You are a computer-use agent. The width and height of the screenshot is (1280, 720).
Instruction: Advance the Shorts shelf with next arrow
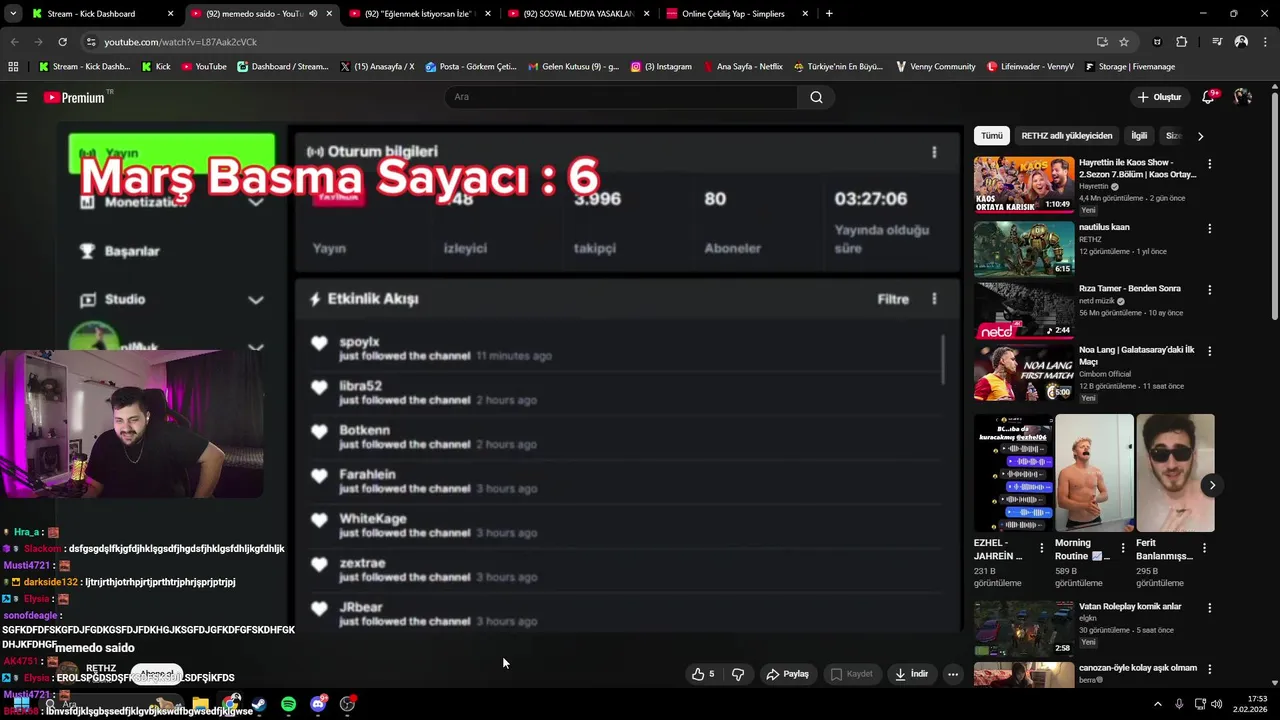1212,485
